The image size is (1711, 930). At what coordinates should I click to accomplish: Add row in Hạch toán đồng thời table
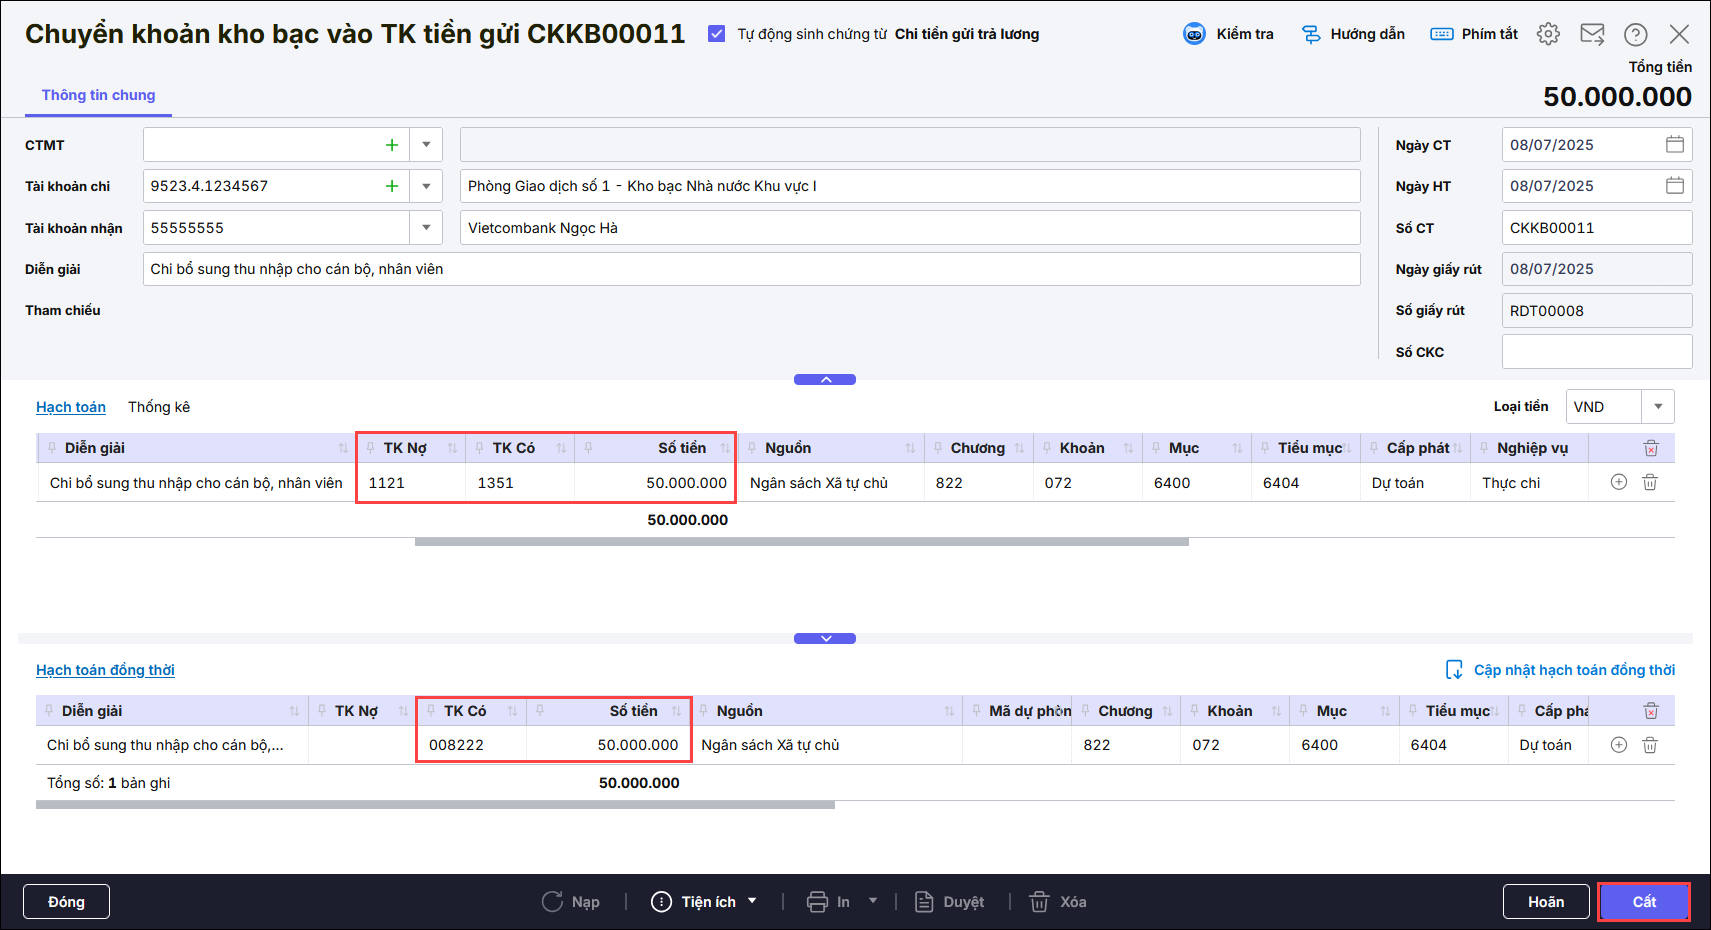tap(1619, 745)
